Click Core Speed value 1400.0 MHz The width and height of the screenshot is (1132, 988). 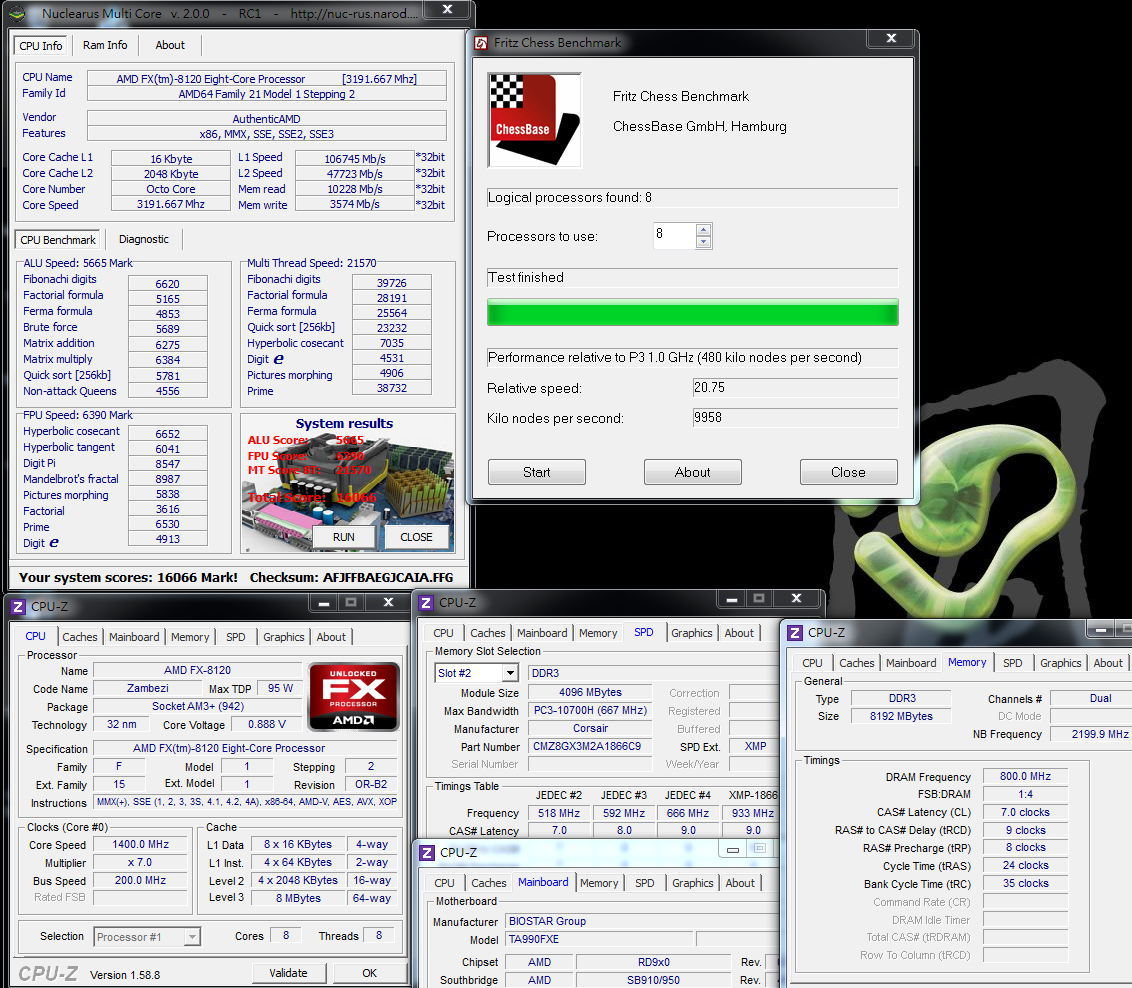[x=140, y=844]
